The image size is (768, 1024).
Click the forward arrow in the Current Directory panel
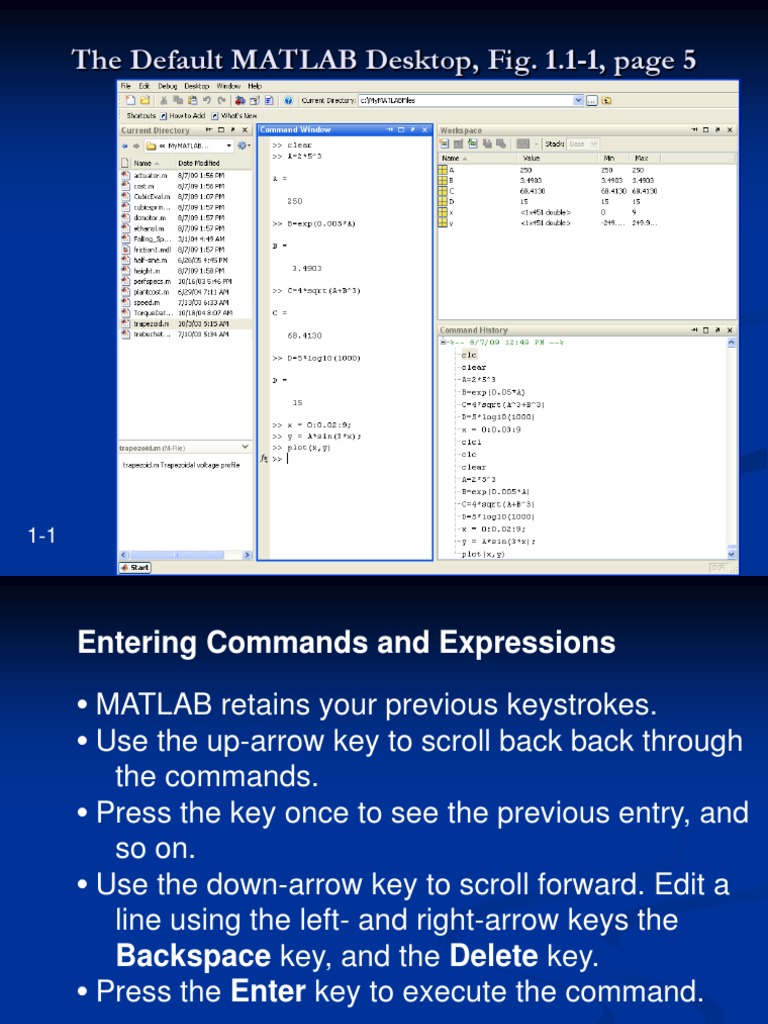(136, 146)
